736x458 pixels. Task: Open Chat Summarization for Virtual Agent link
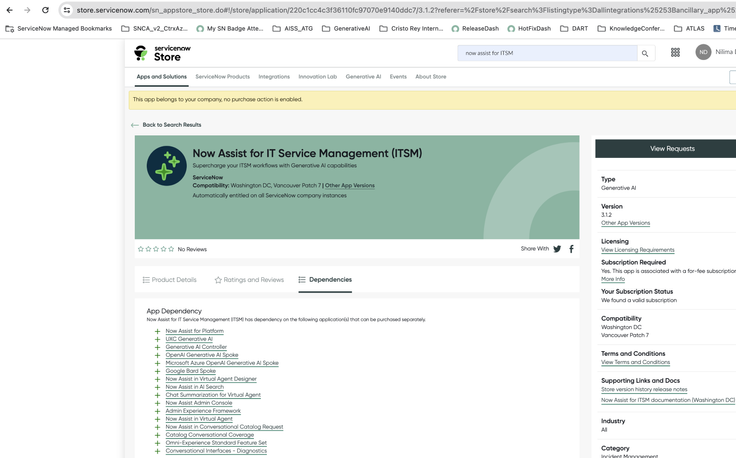(x=213, y=395)
